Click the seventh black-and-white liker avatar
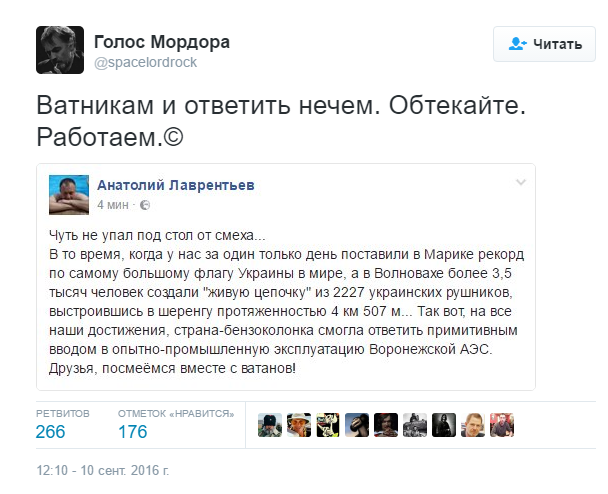Screen dimensions: 608x494 (445, 424)
